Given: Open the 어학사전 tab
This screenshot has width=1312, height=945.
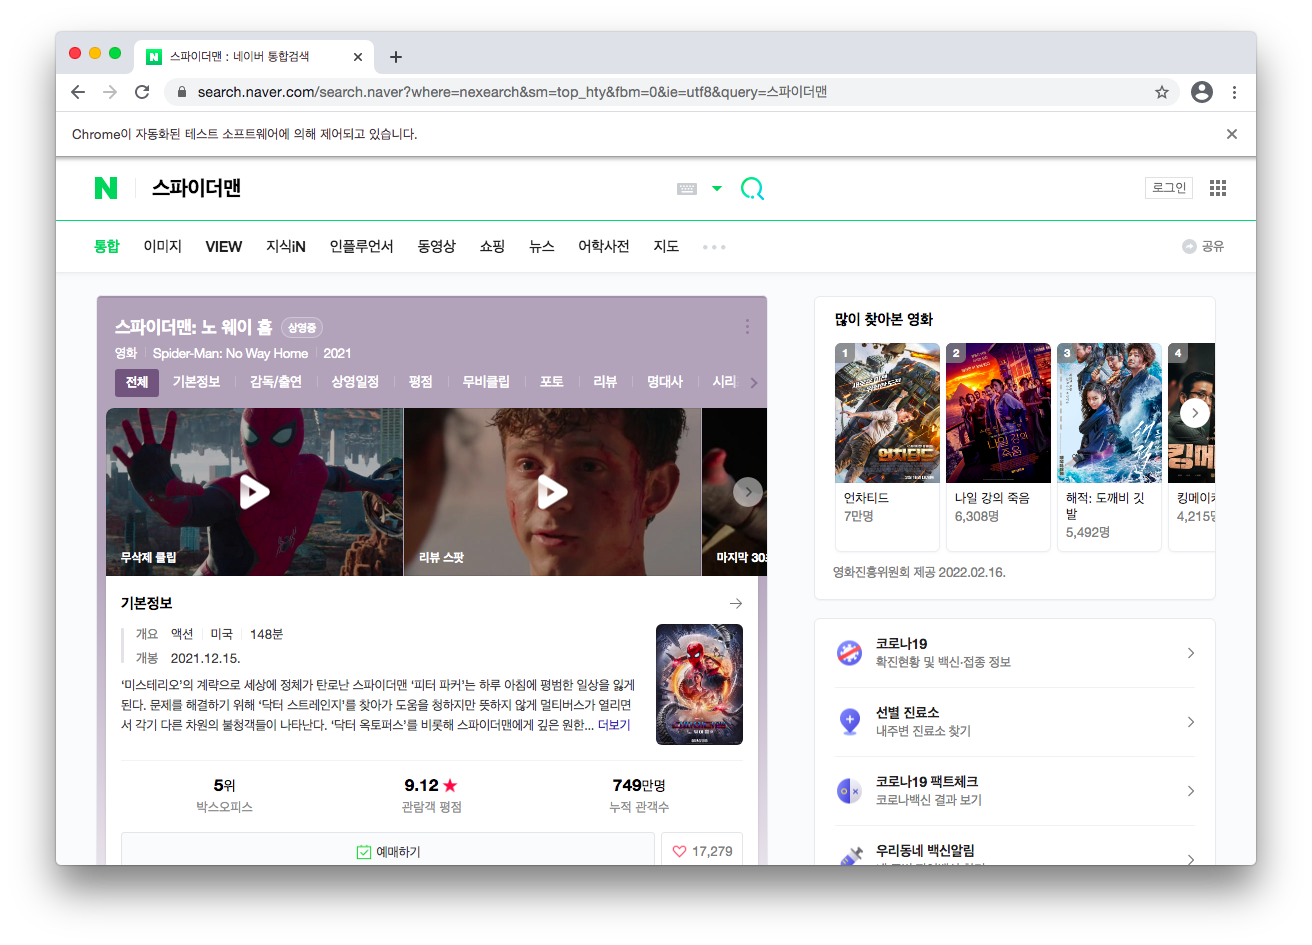Looking at the screenshot, I should (604, 246).
